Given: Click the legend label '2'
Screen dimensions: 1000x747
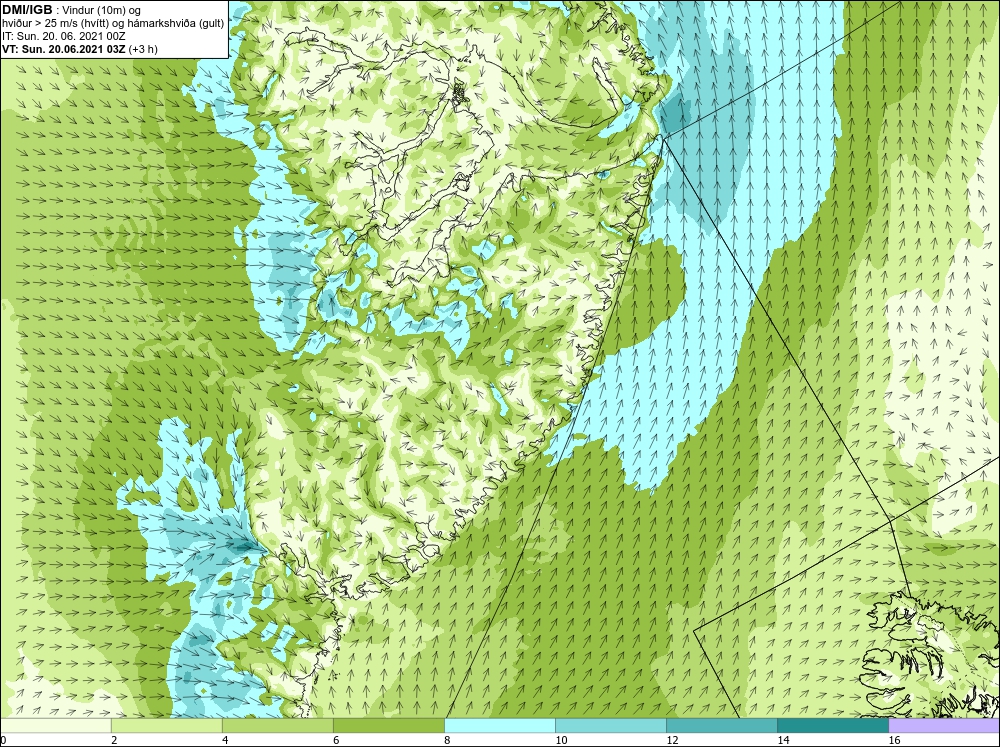Looking at the screenshot, I should 114,740.
